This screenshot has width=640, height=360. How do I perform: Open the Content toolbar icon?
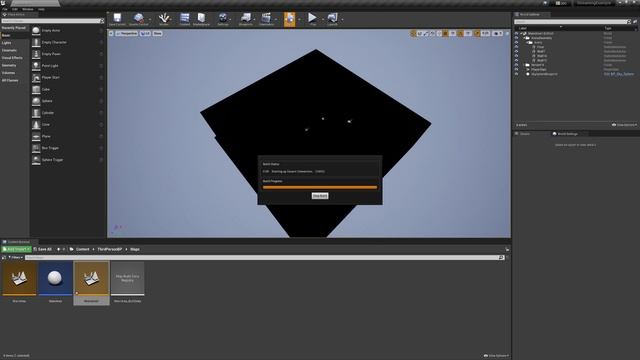click(184, 18)
